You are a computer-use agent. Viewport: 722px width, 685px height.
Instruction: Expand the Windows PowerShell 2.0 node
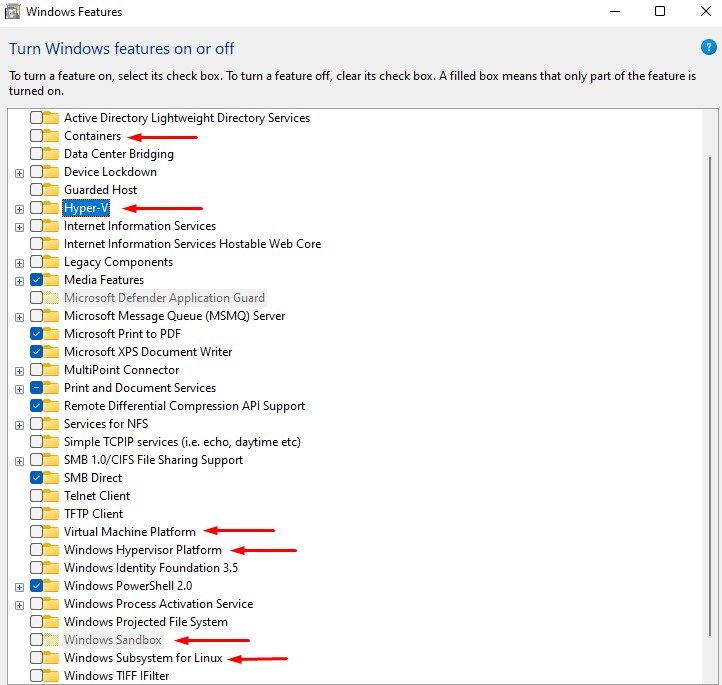click(19, 587)
